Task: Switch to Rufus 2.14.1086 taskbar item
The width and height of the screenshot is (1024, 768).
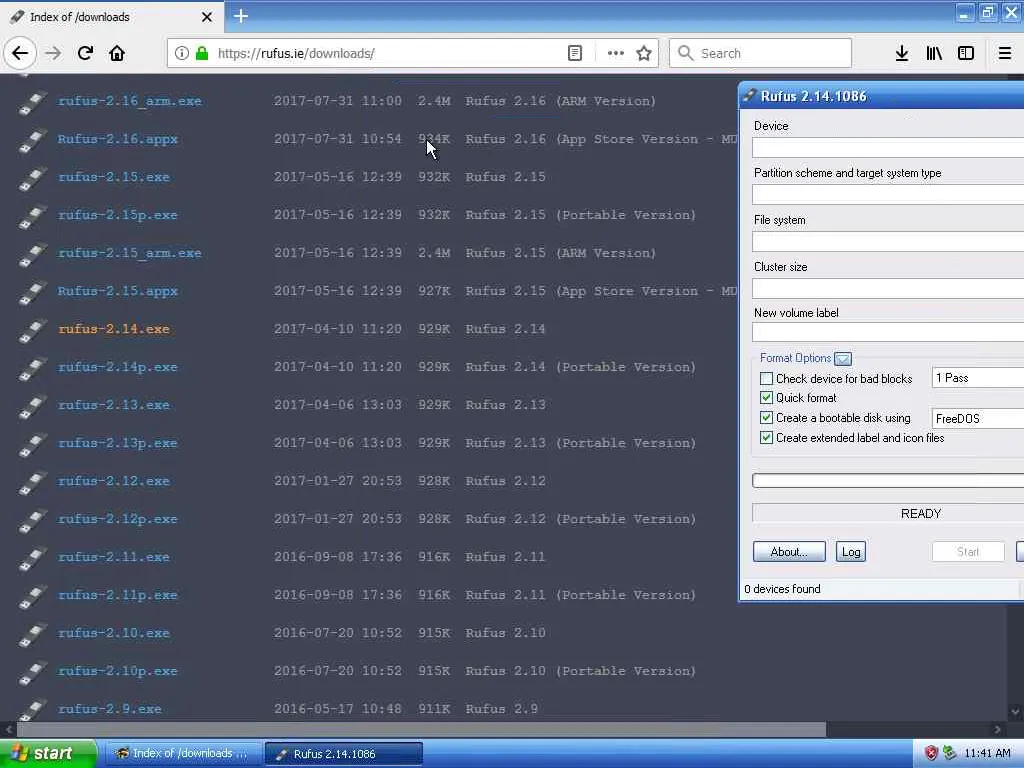Action: [x=344, y=754]
